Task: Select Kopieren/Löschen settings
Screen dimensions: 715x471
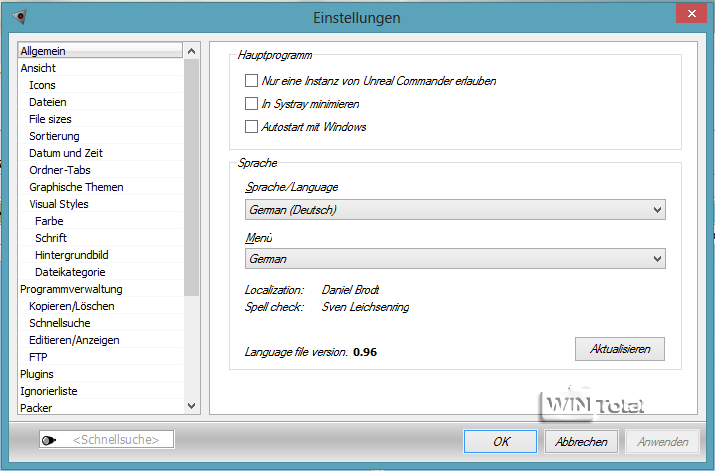Action: tap(100, 306)
